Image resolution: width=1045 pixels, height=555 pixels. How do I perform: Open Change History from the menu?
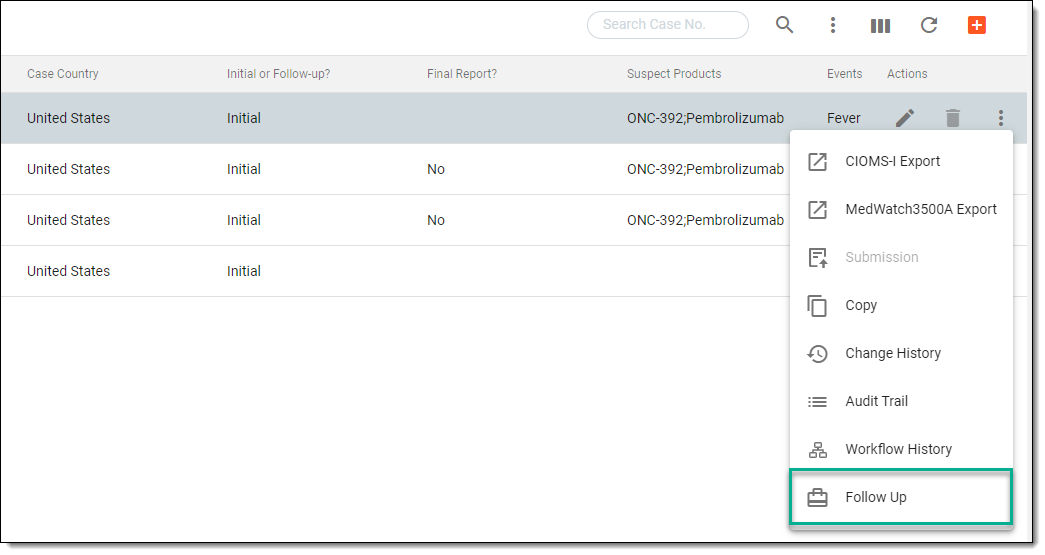coord(901,353)
